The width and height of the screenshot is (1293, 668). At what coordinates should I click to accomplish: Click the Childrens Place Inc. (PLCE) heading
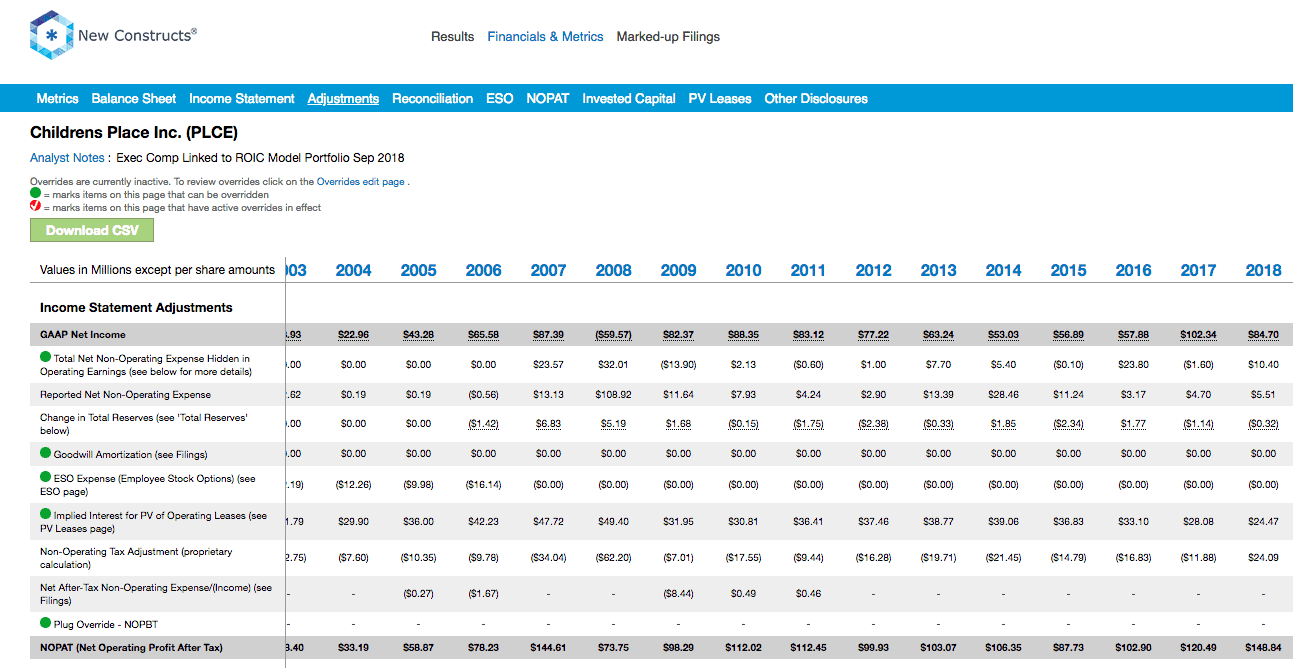click(x=134, y=132)
